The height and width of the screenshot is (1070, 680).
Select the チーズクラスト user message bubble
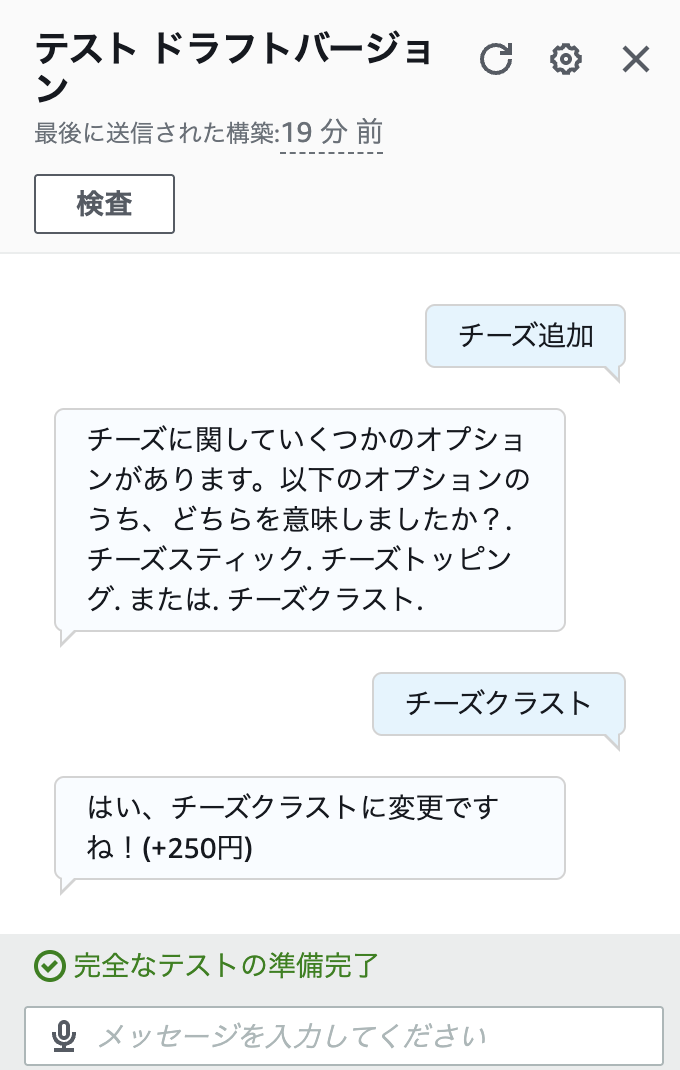[x=498, y=703]
